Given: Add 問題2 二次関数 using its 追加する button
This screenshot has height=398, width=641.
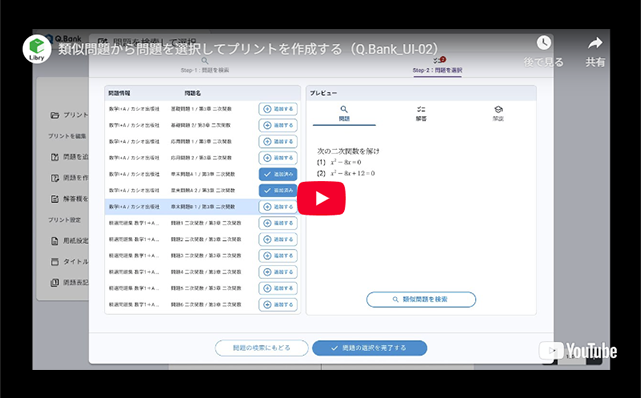Looking at the screenshot, I should (278, 239).
